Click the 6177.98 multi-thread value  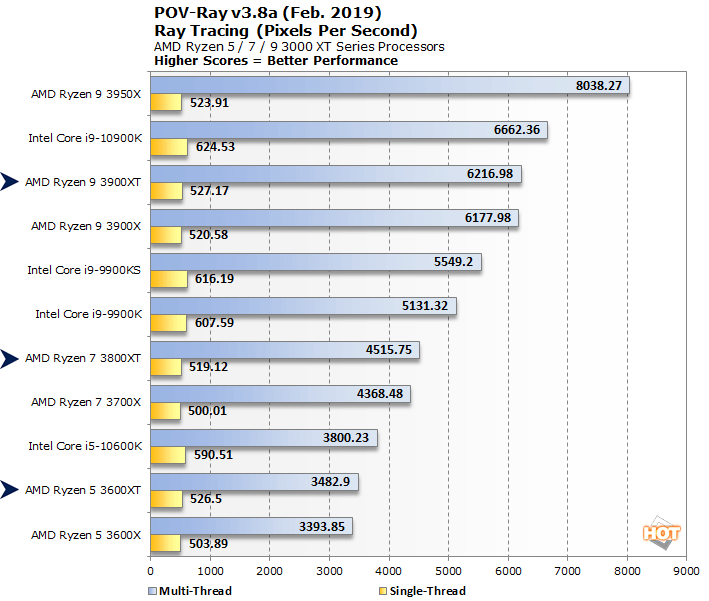click(x=488, y=218)
